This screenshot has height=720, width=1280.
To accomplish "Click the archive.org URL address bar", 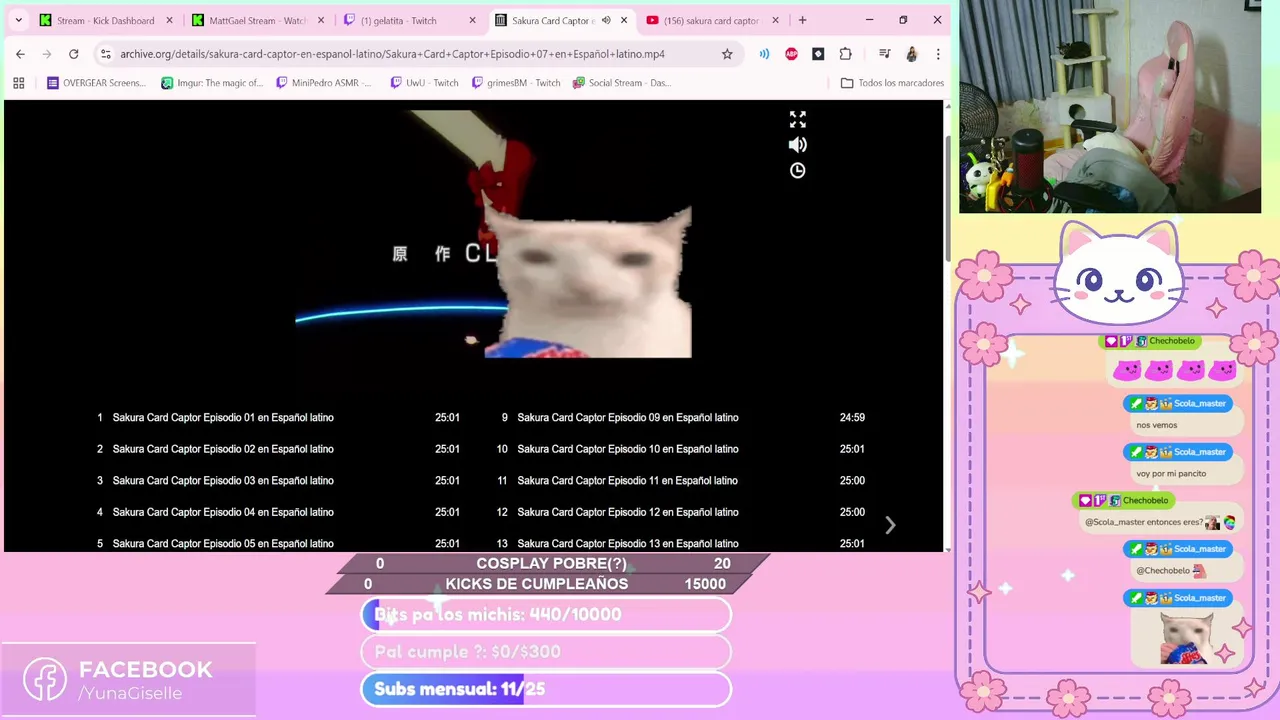I will coord(392,54).
